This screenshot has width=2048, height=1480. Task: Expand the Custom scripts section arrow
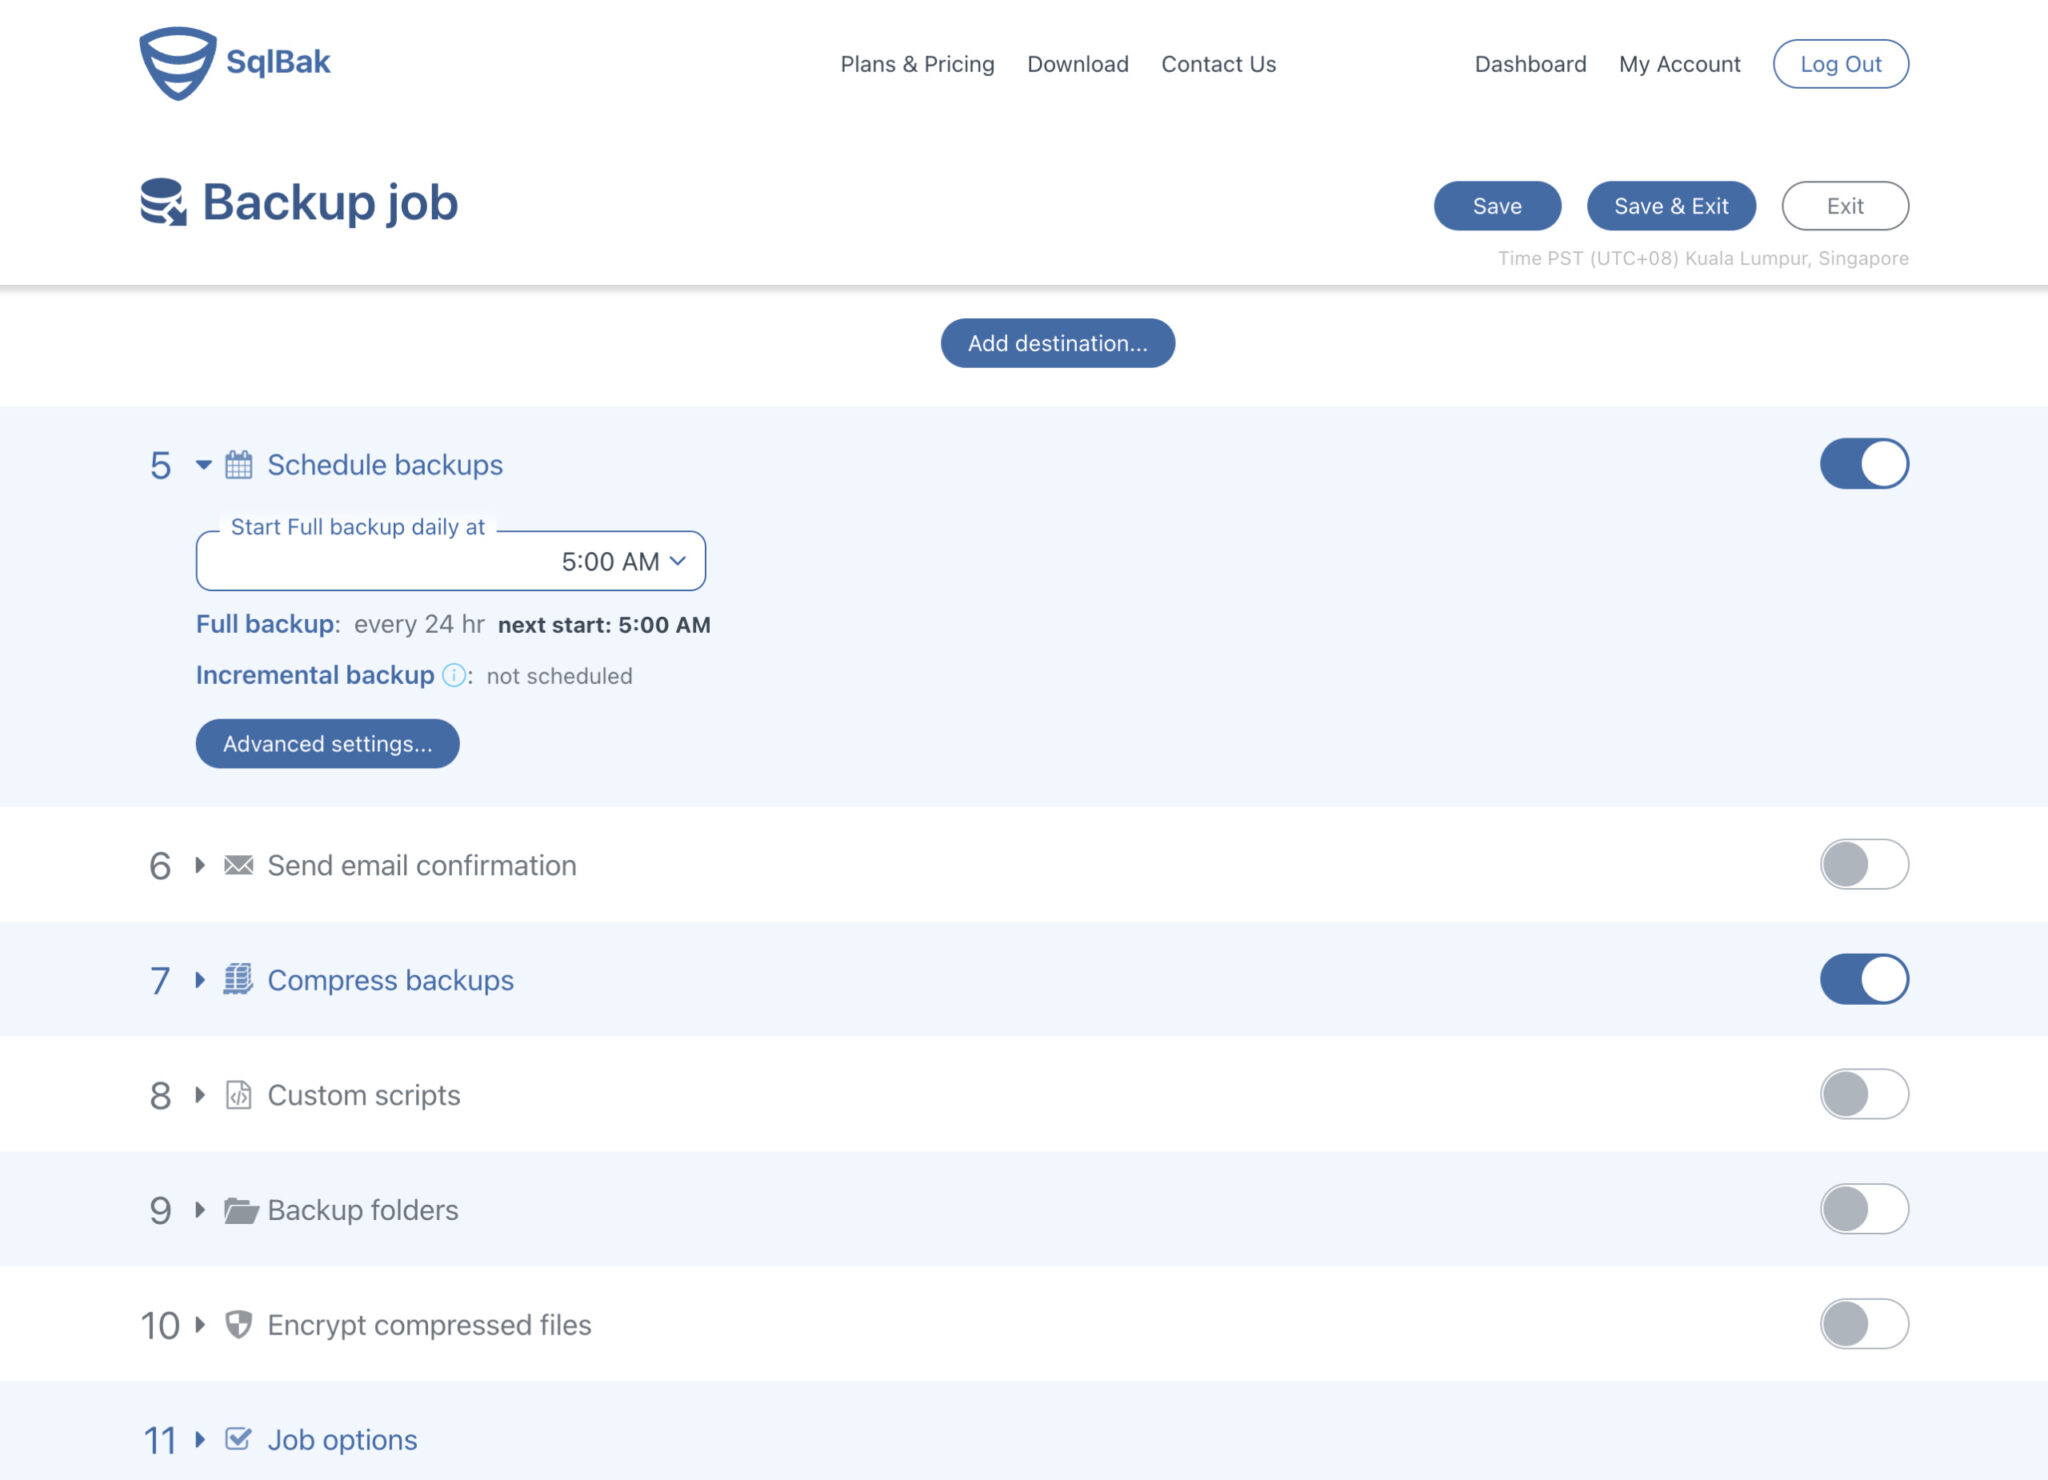200,1095
